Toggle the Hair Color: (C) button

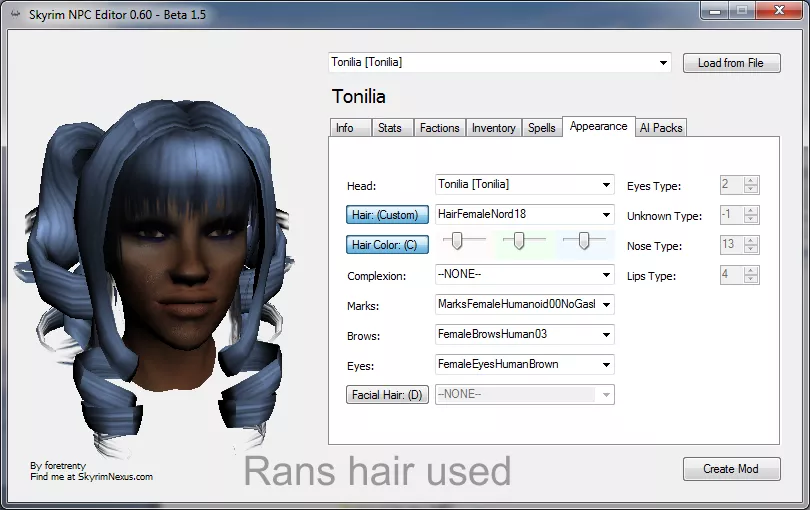387,245
